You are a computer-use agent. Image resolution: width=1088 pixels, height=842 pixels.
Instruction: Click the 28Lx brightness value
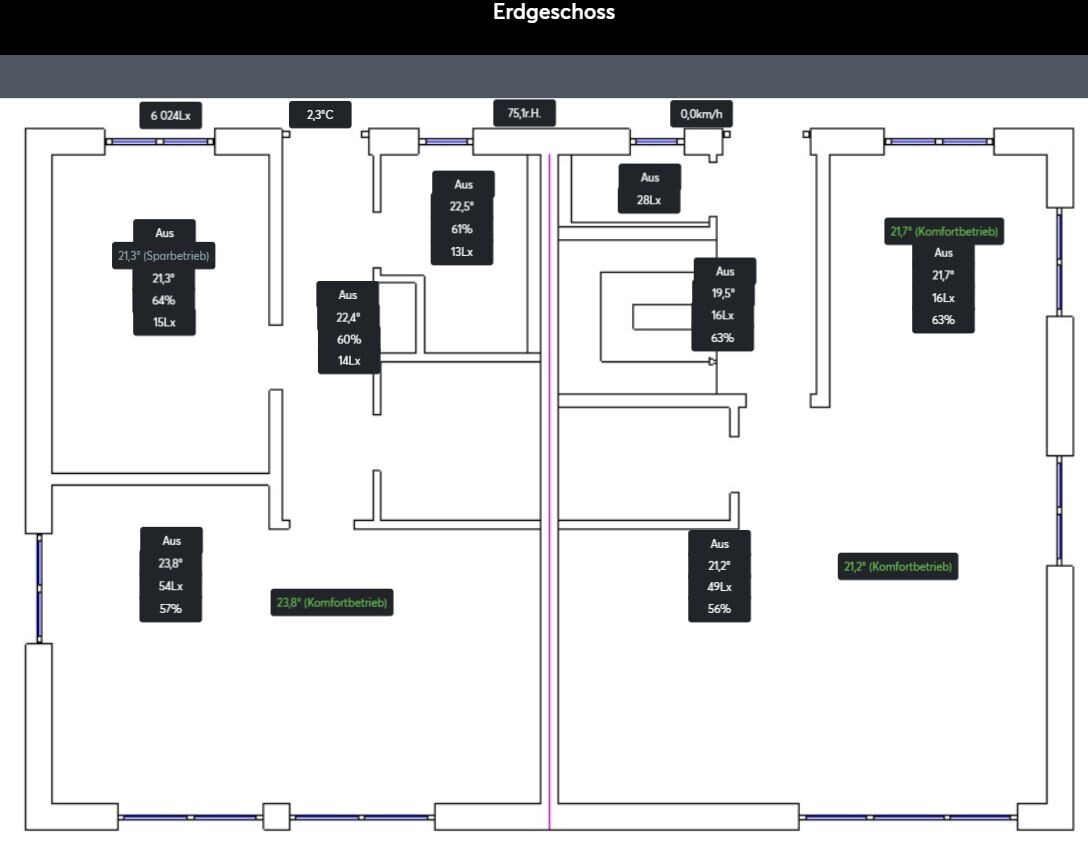(x=649, y=200)
